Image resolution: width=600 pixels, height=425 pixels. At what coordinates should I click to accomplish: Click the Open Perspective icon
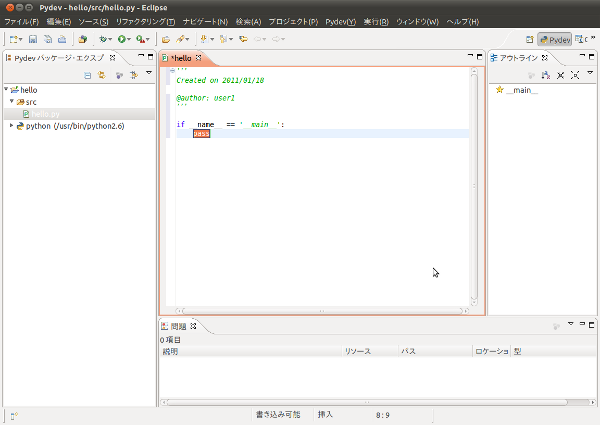[530, 39]
